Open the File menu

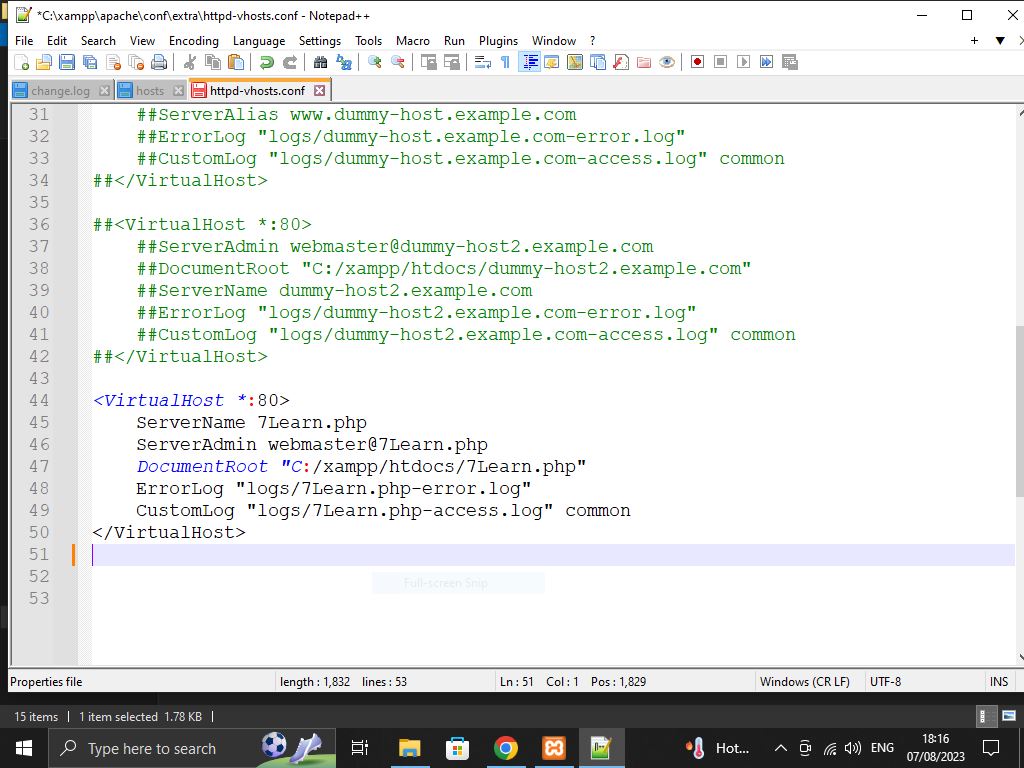pos(24,40)
